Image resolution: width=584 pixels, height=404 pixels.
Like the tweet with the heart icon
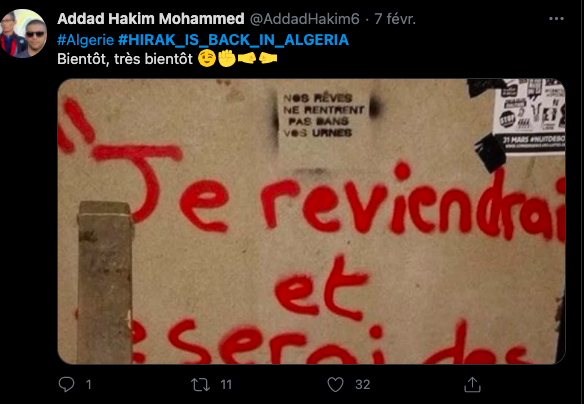(335, 385)
